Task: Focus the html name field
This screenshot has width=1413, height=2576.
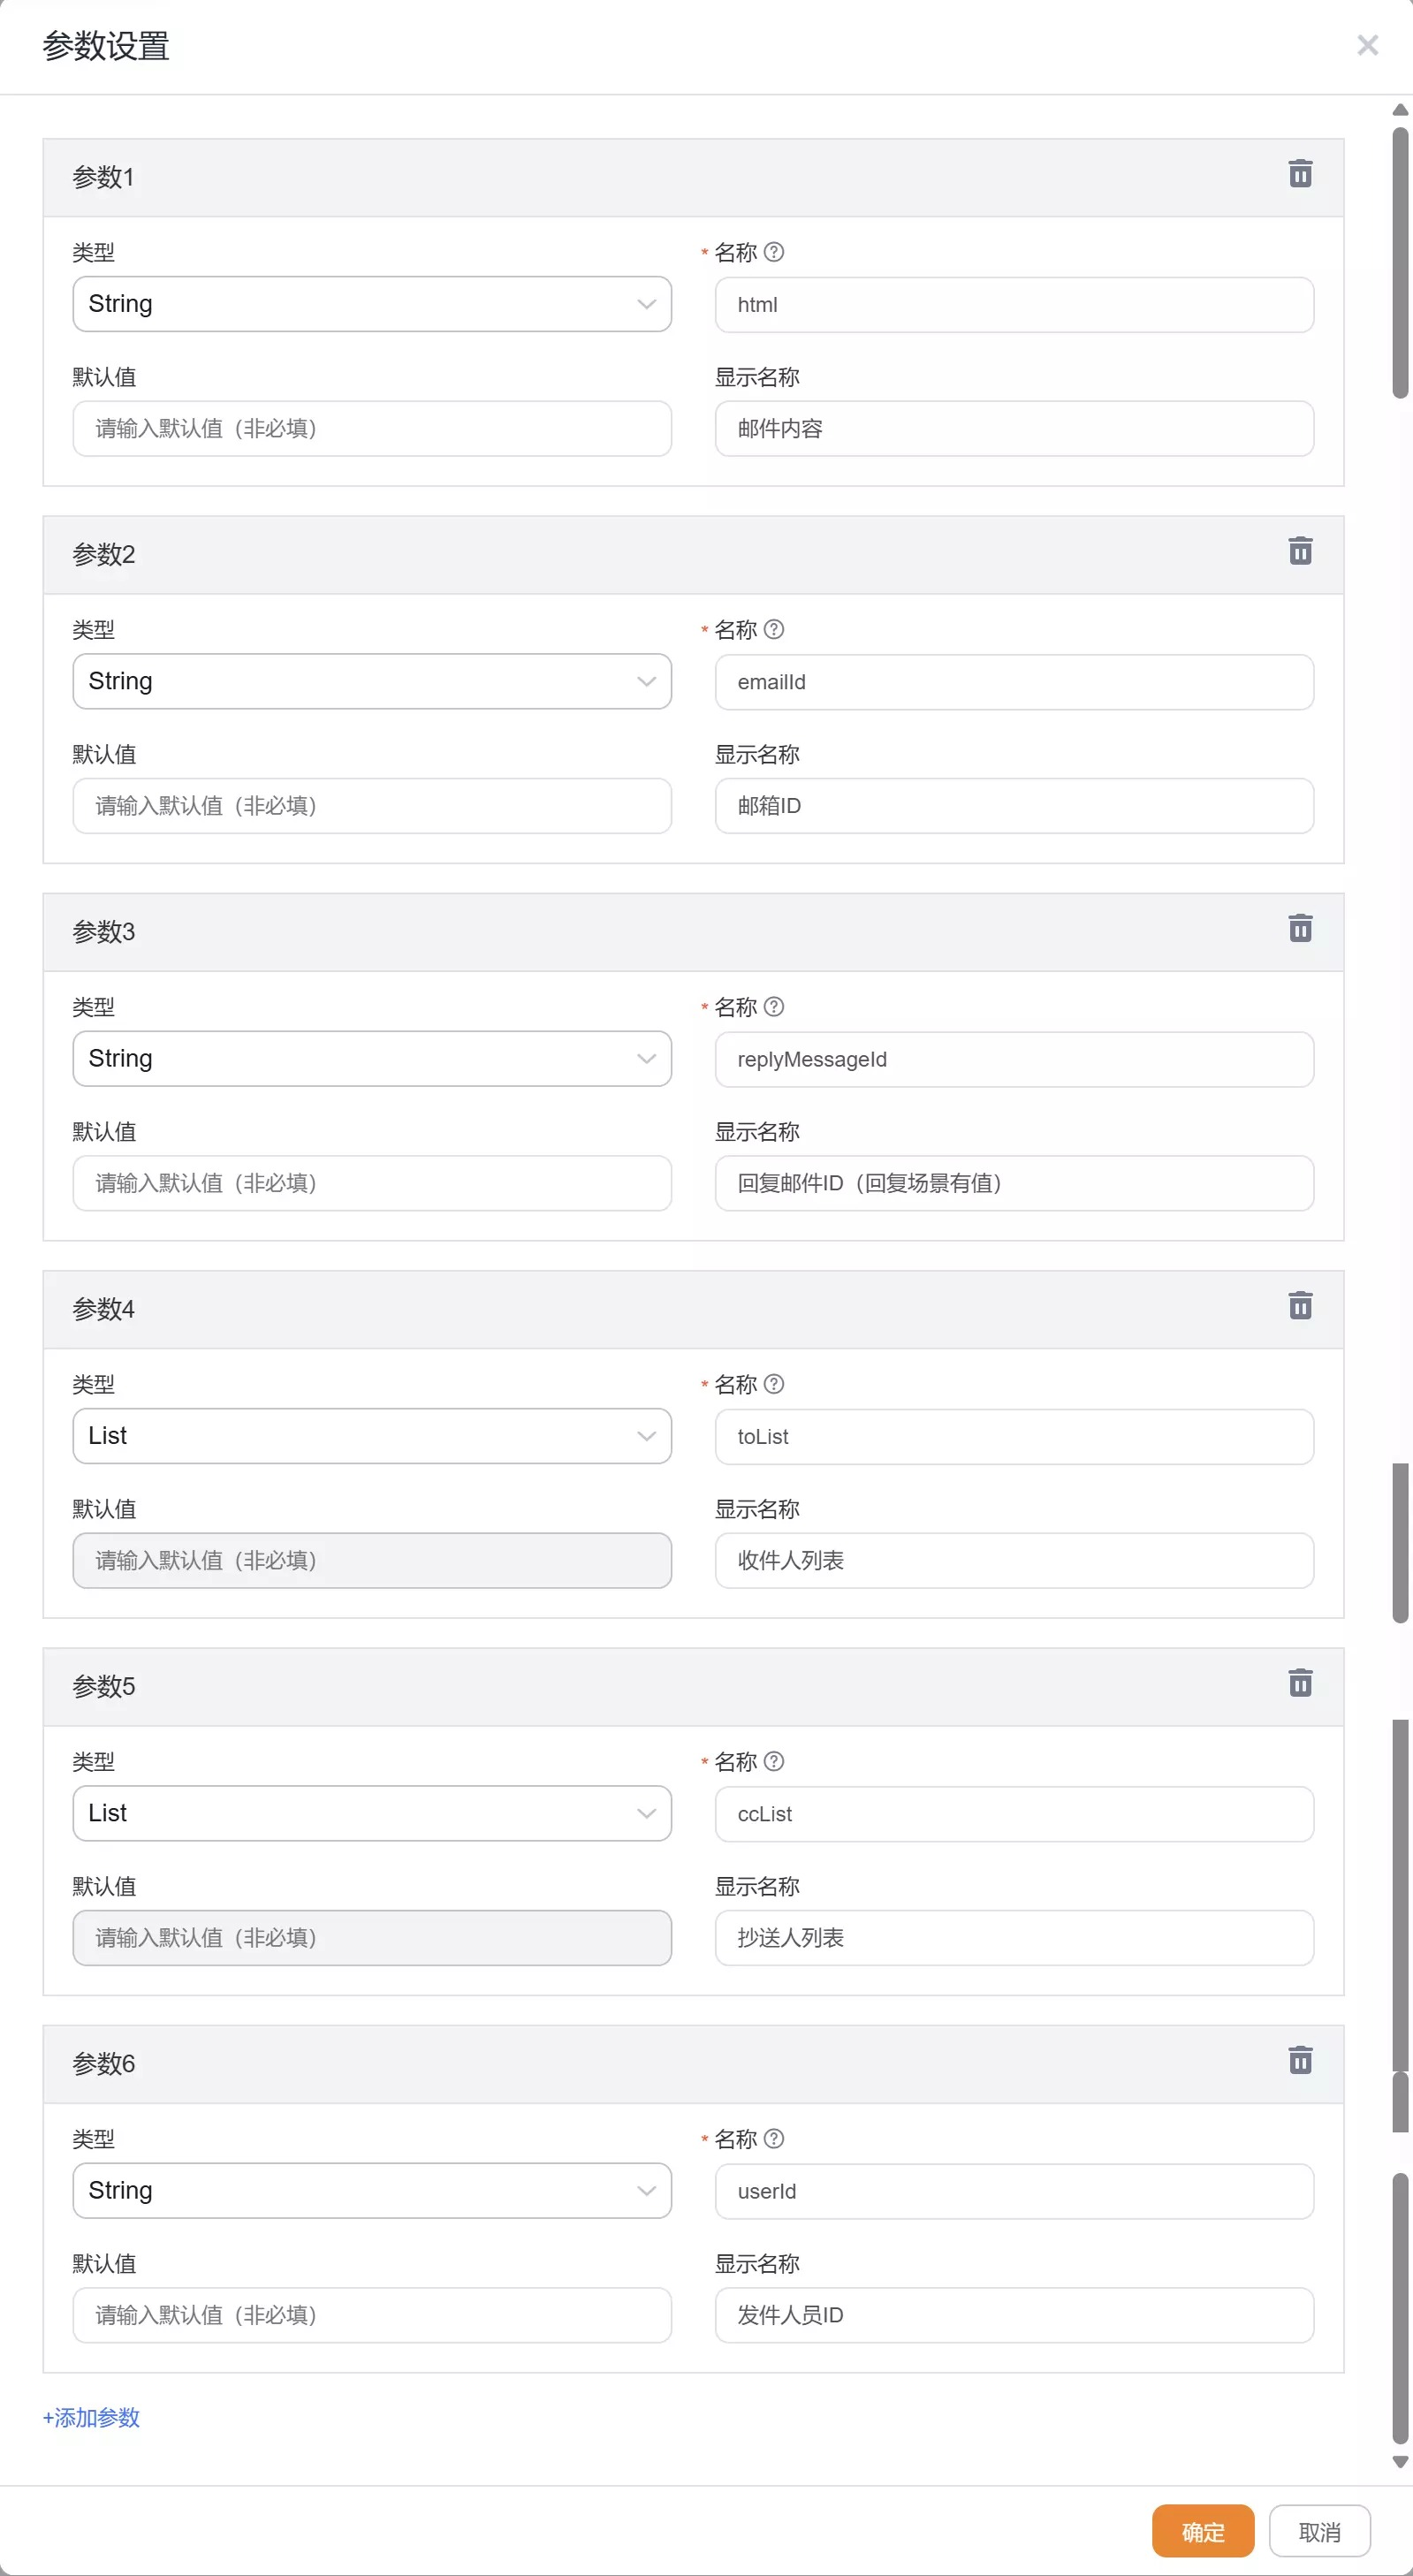Action: coord(1014,305)
